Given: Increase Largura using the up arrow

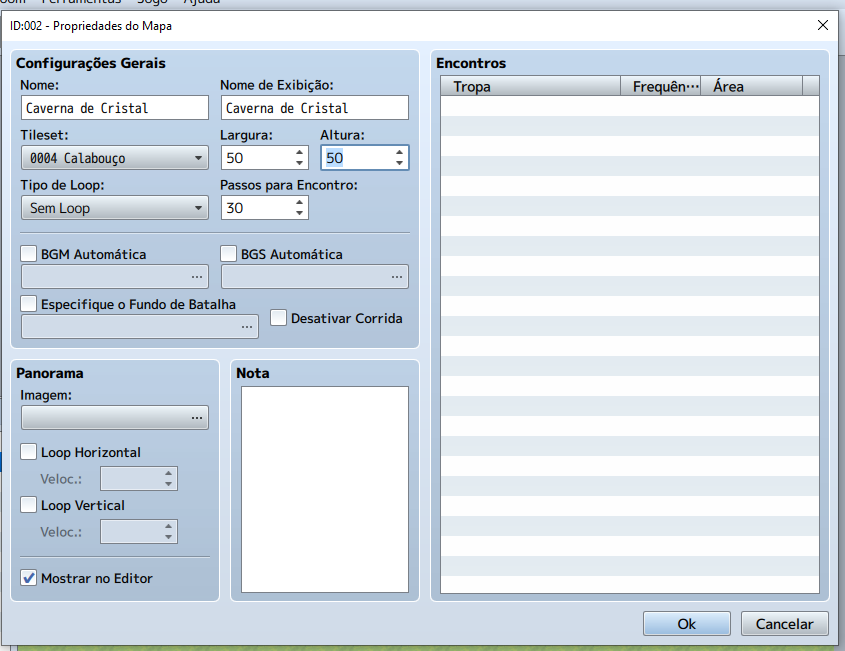Looking at the screenshot, I should coord(300,152).
